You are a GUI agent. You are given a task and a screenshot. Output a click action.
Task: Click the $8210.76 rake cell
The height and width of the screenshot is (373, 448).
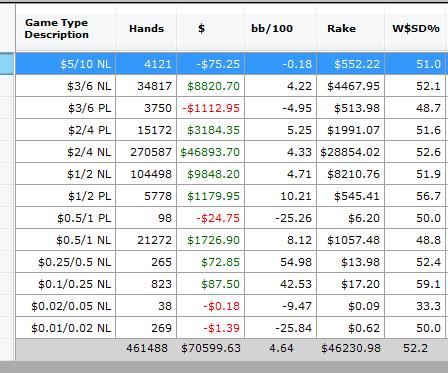350,174
